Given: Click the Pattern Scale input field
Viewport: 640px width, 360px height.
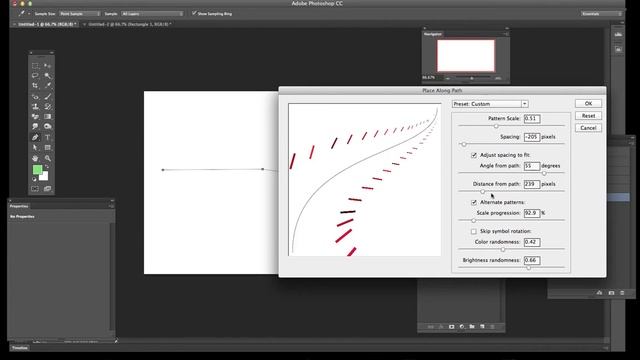Looking at the screenshot, I should click(532, 119).
